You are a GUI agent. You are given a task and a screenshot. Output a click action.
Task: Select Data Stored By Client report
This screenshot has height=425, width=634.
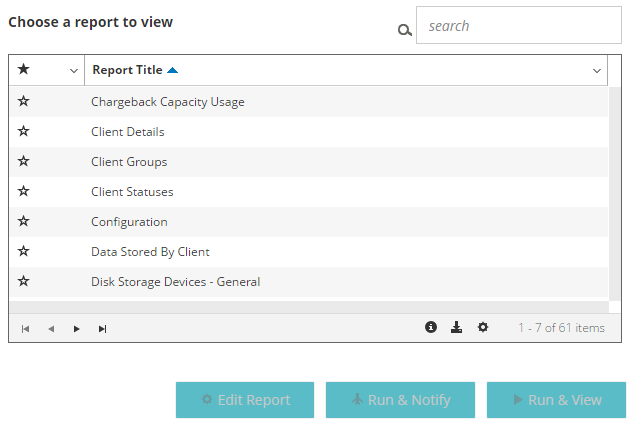(150, 252)
